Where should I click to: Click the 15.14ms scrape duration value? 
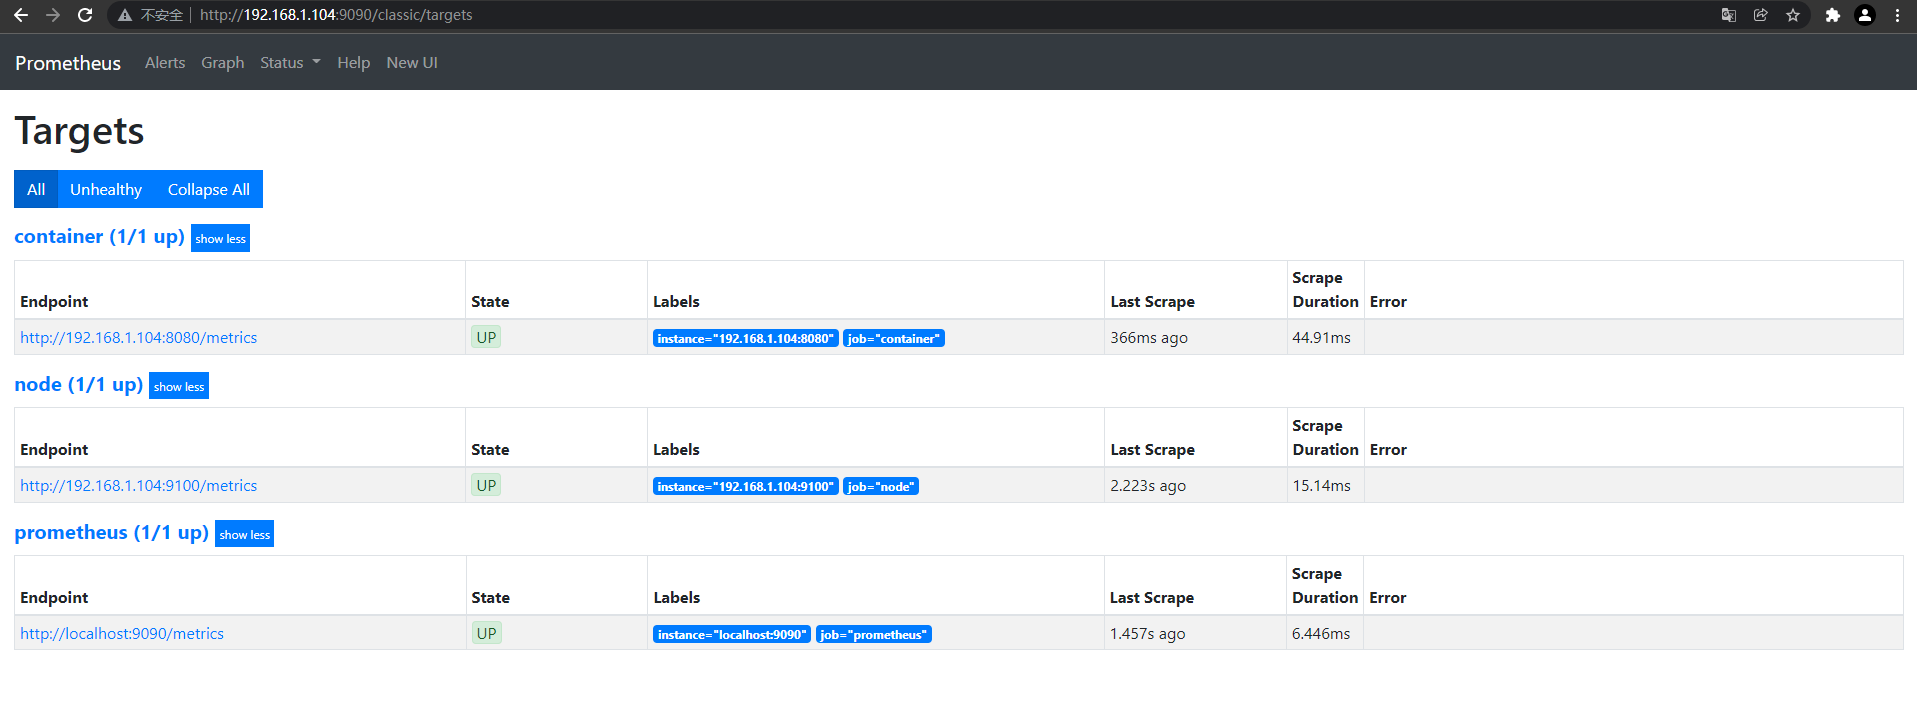pos(1321,486)
